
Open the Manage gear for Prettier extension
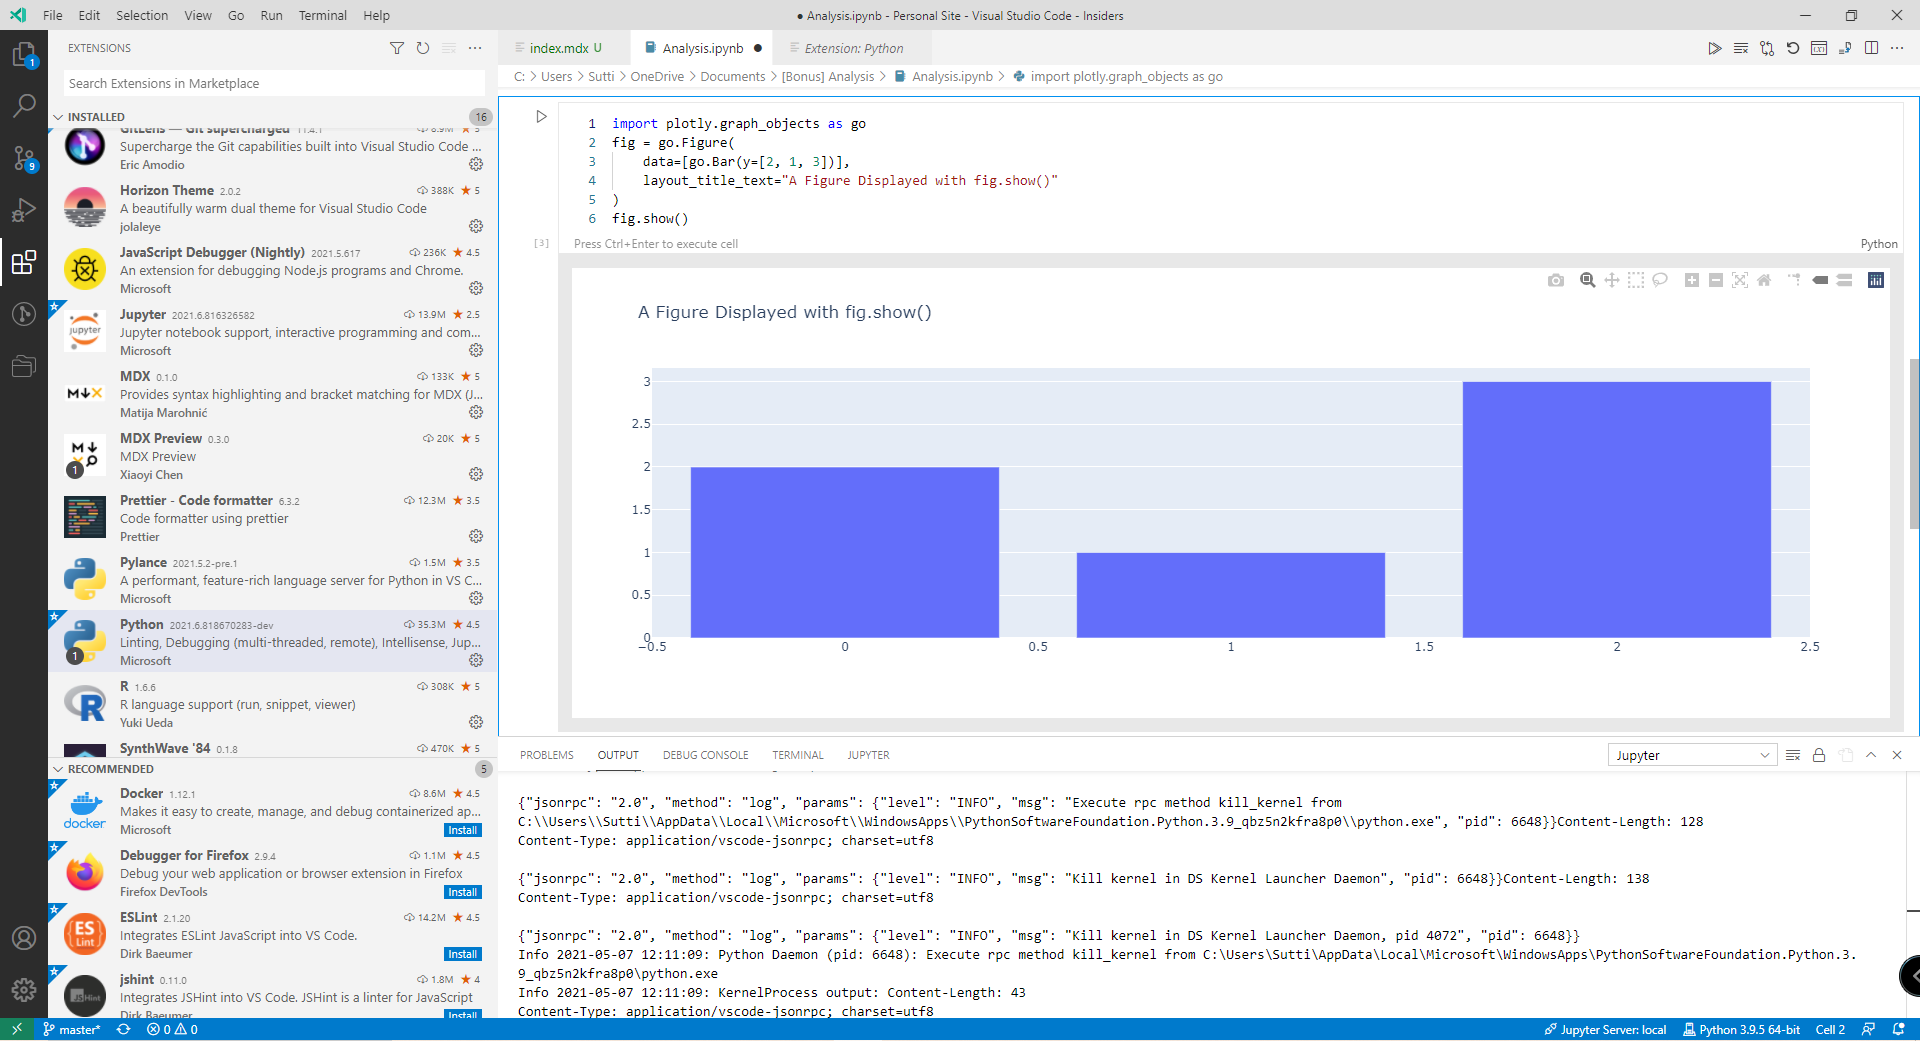point(476,536)
